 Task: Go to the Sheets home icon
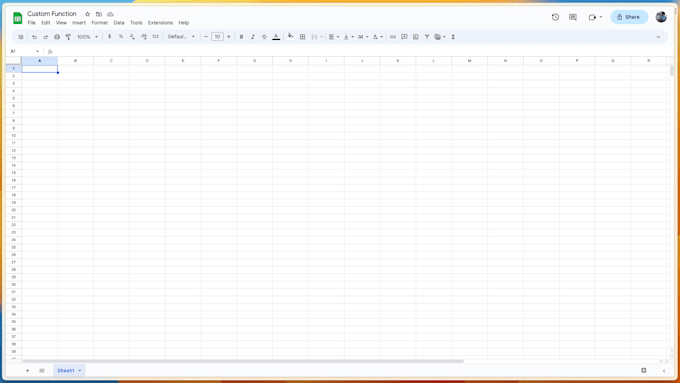(x=17, y=18)
